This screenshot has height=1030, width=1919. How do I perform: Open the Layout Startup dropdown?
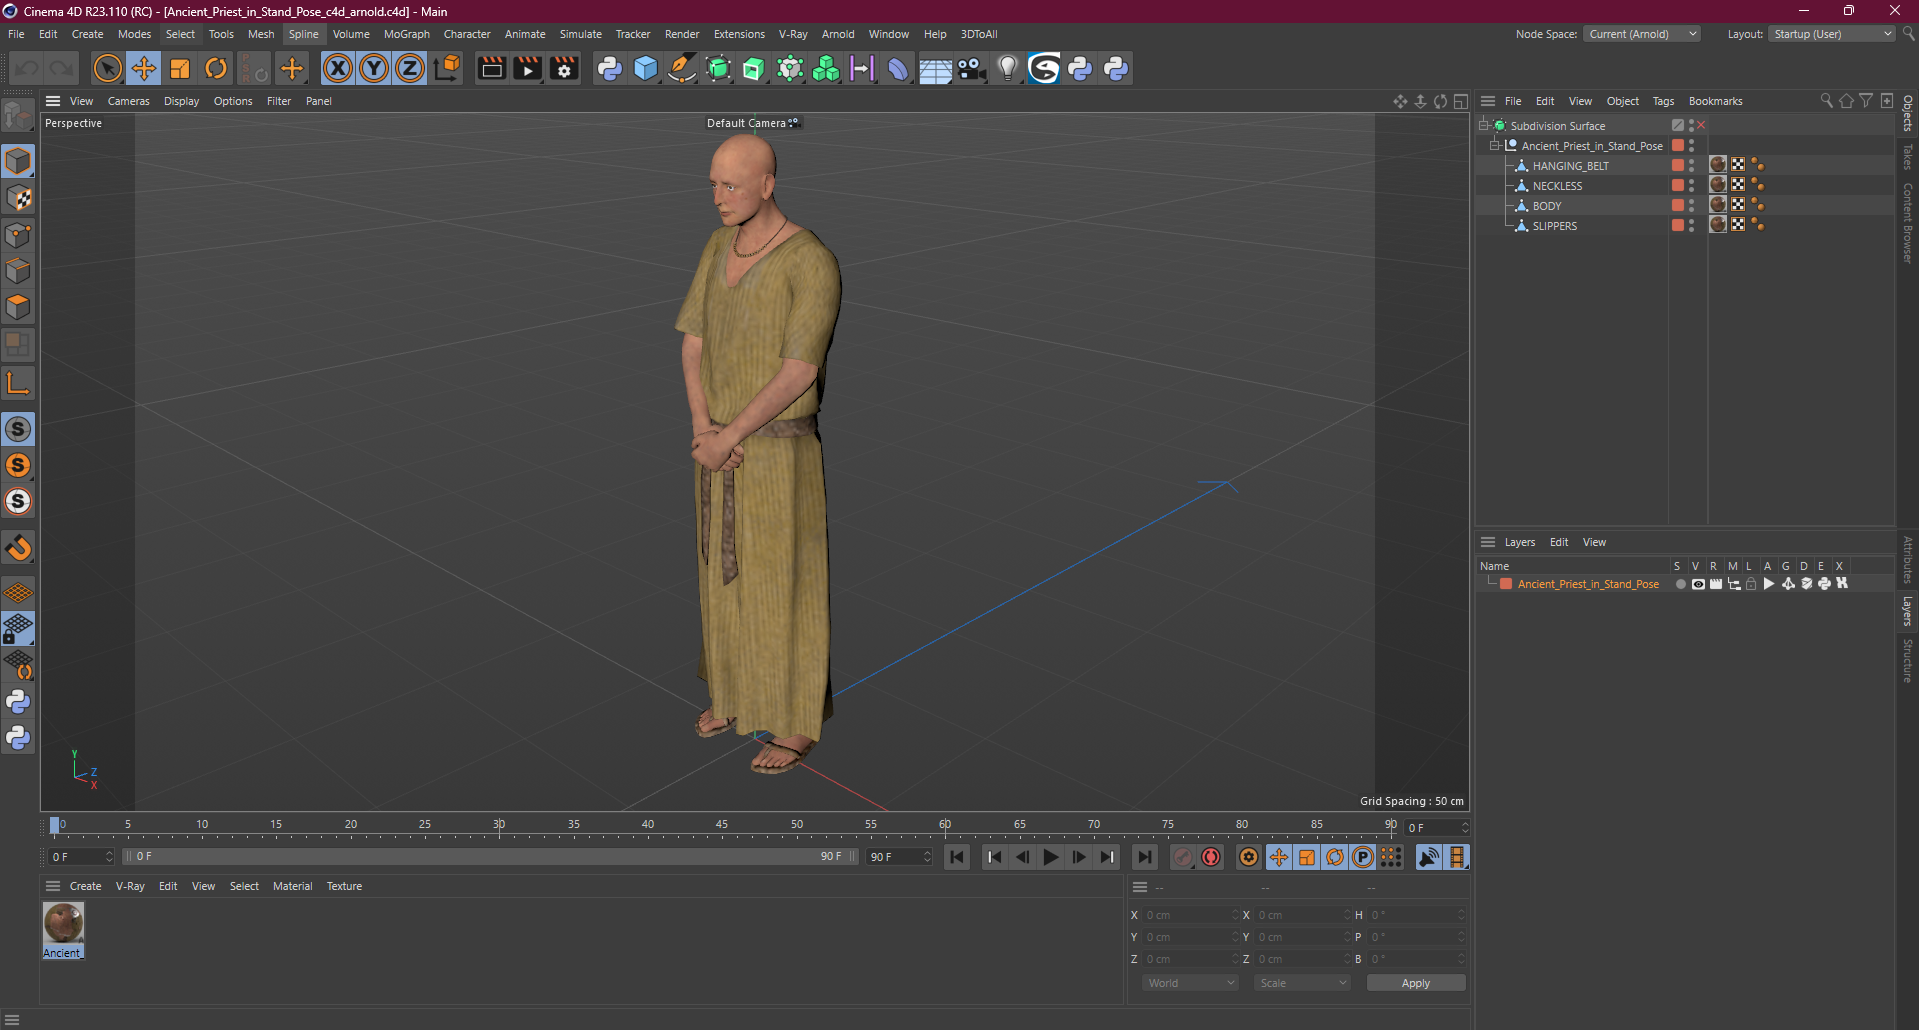[x=1833, y=34]
